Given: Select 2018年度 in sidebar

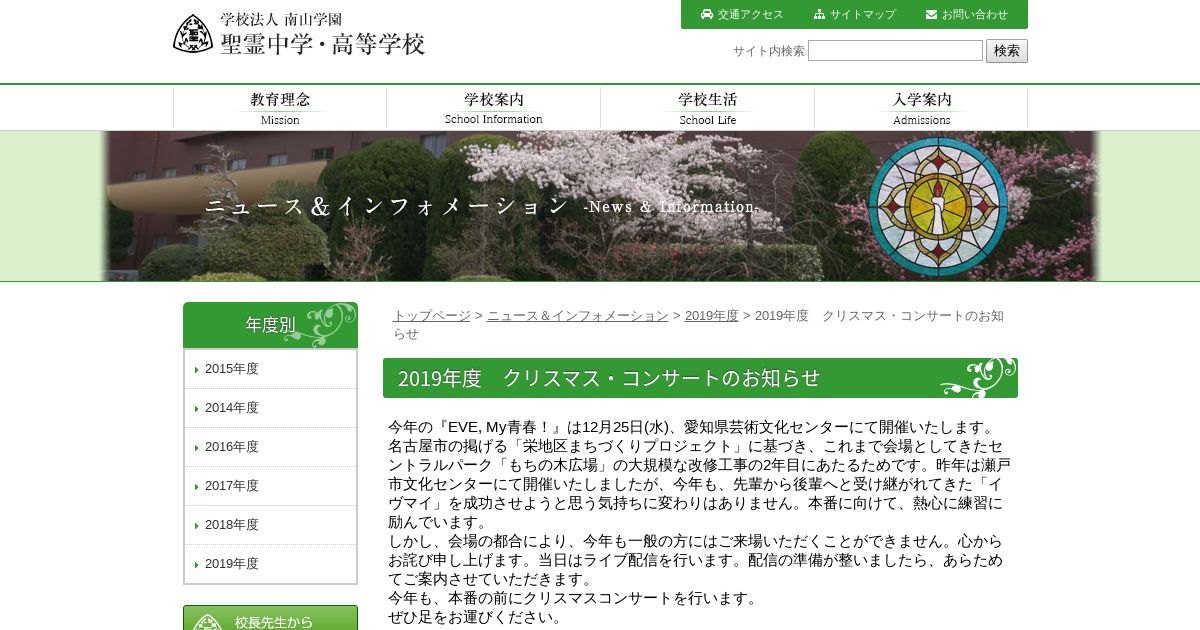Looking at the screenshot, I should 270,525.
